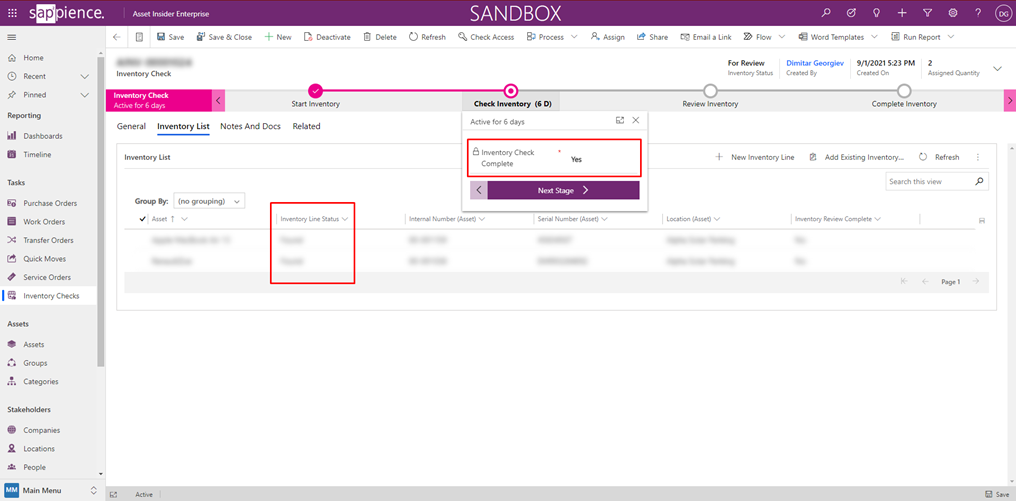Click the search magnifier icon in header

coord(825,13)
